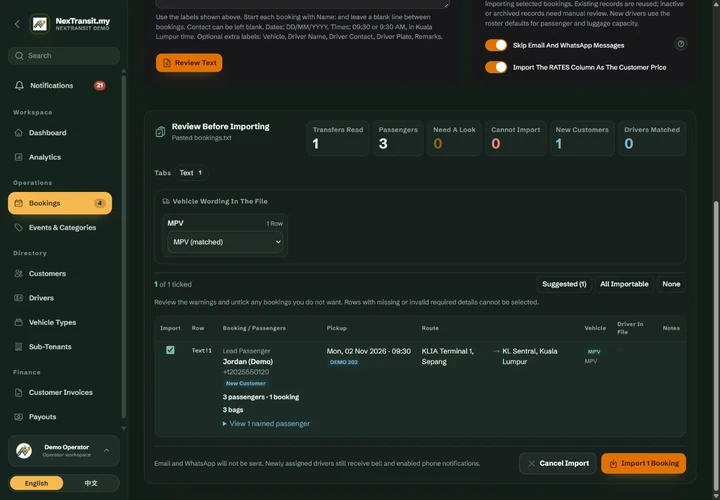
Task: Click the Analytics chart icon
Action: (18, 157)
